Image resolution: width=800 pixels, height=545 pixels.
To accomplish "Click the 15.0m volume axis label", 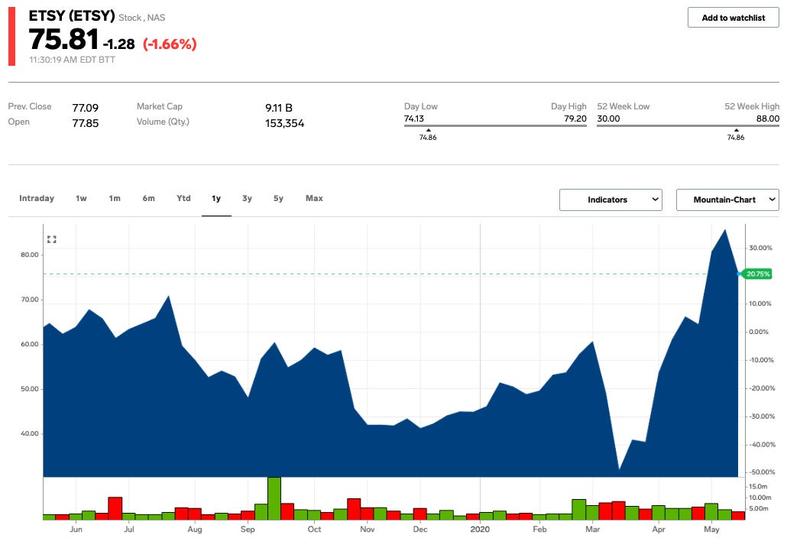I will pos(758,486).
